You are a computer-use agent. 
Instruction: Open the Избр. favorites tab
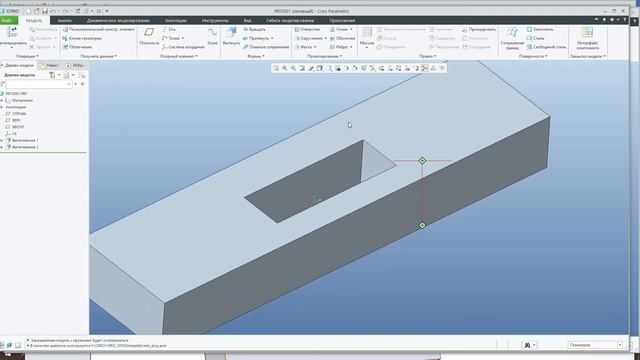click(x=75, y=65)
